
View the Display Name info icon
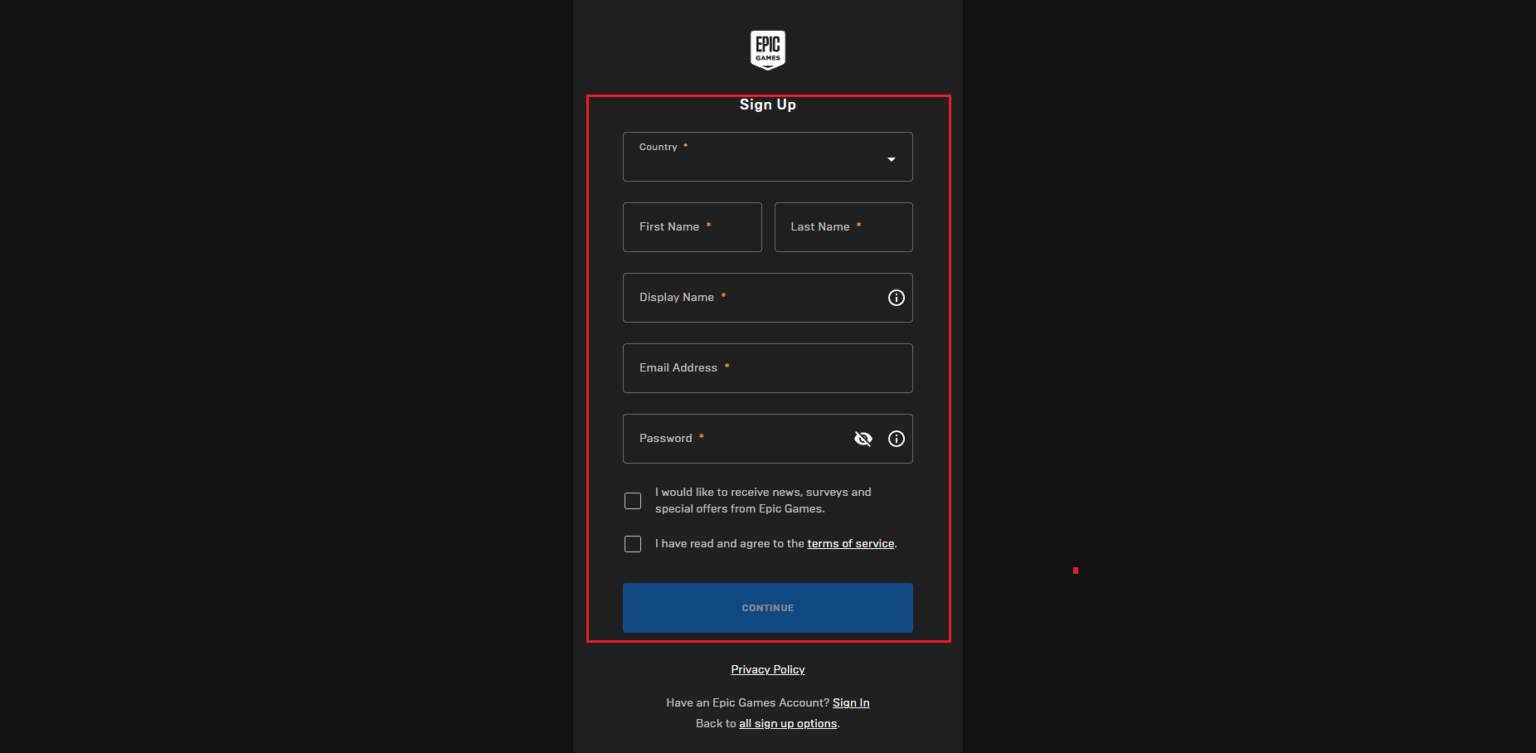(x=896, y=297)
